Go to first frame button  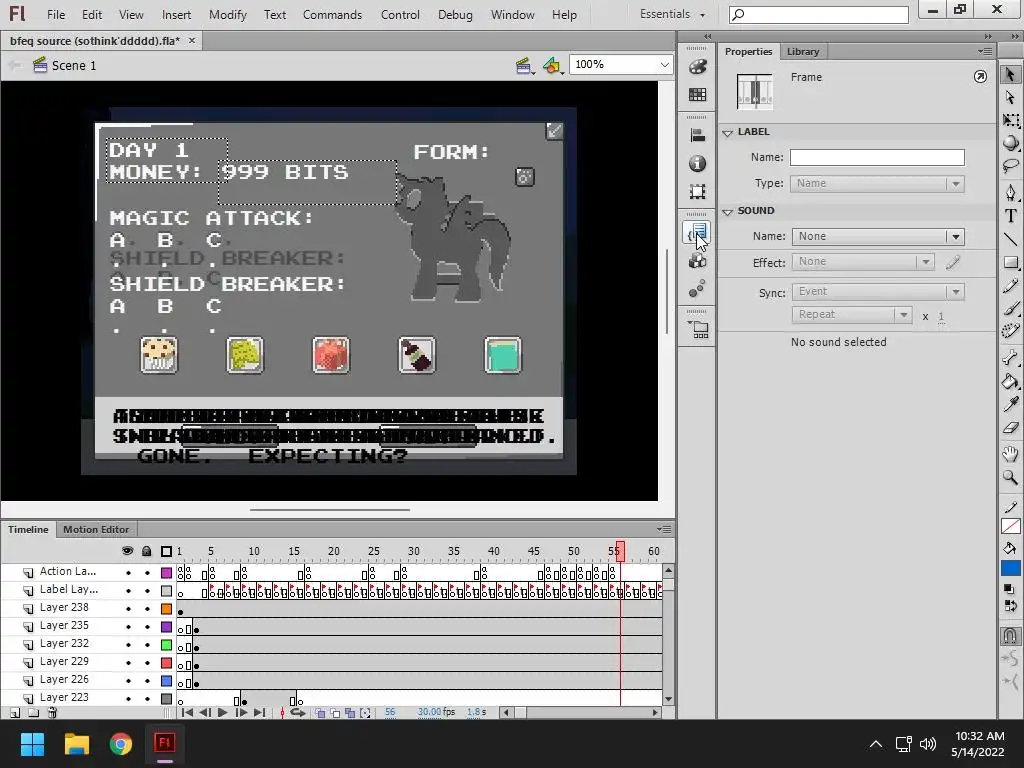pyautogui.click(x=187, y=712)
